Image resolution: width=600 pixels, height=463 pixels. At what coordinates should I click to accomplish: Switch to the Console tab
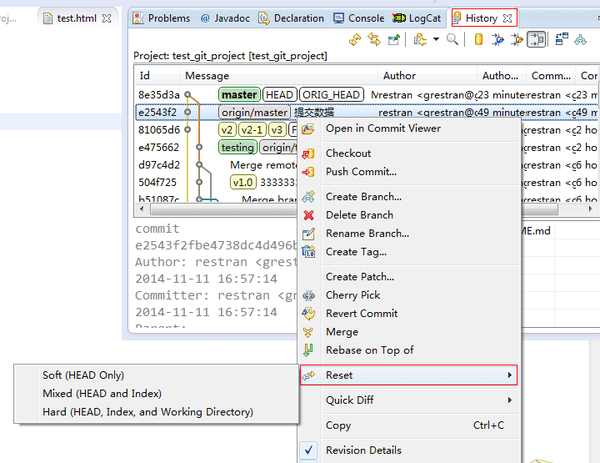click(359, 18)
